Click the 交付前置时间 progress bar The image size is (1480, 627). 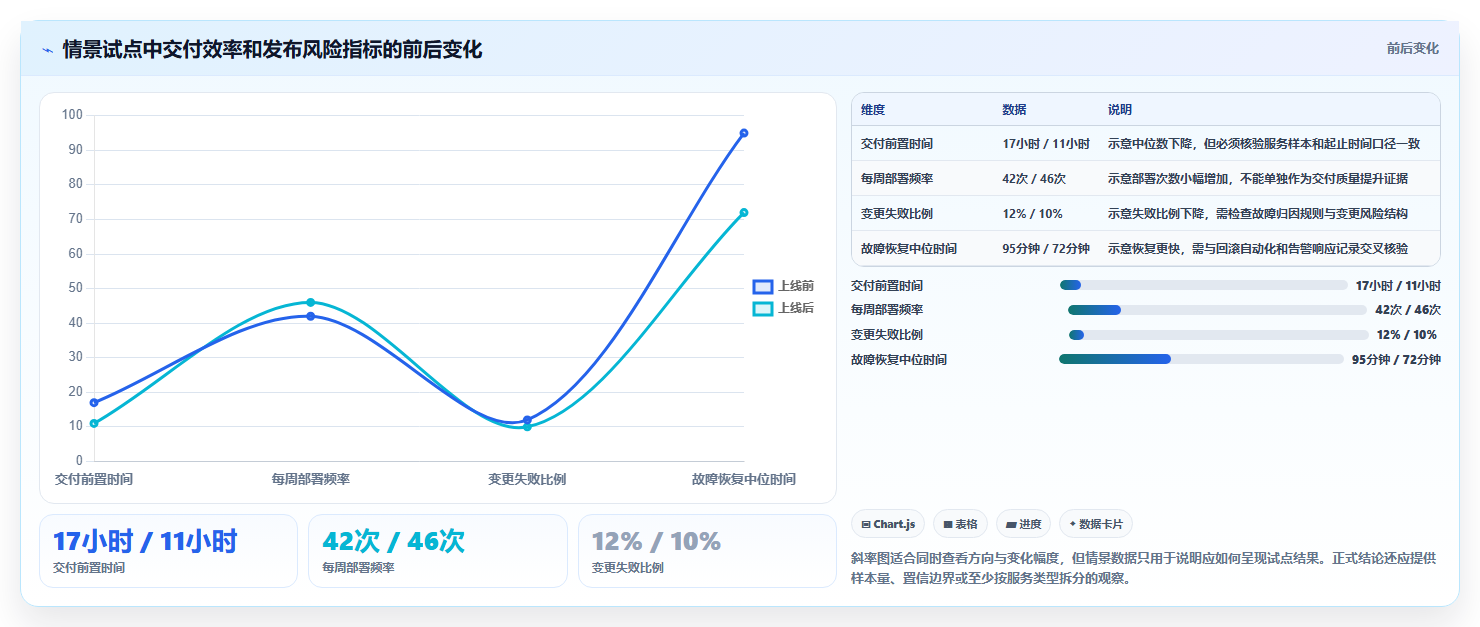pos(1204,286)
